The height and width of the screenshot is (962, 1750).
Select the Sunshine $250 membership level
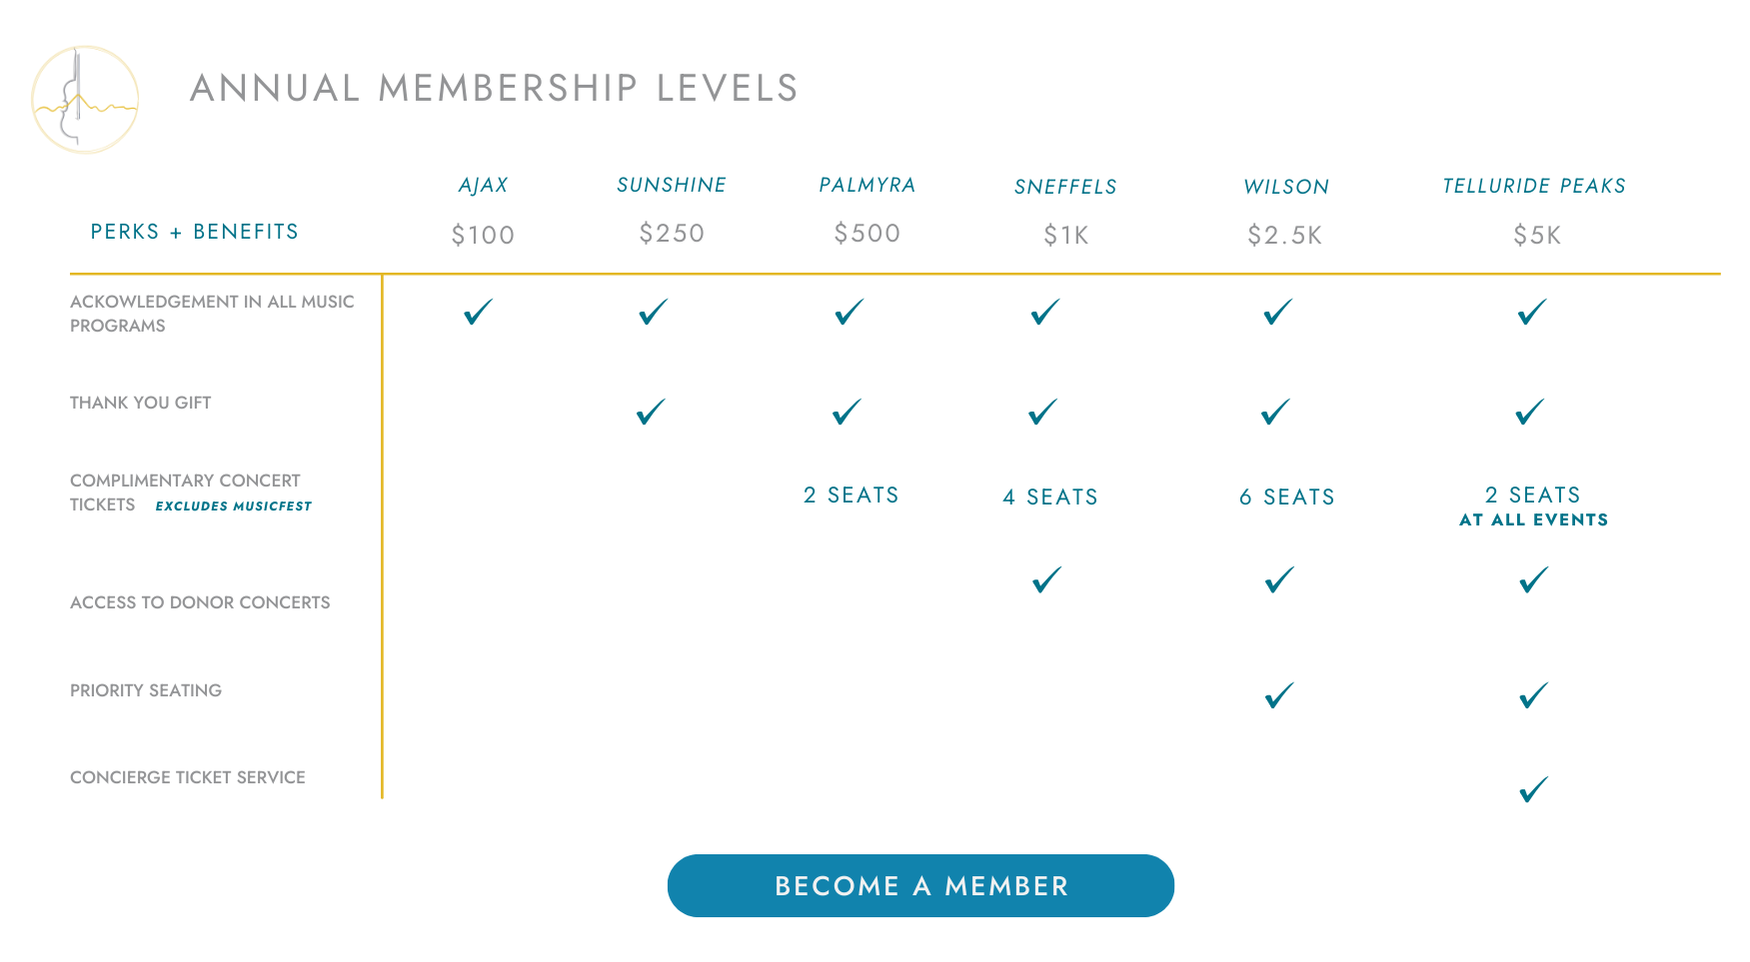pyautogui.click(x=672, y=233)
